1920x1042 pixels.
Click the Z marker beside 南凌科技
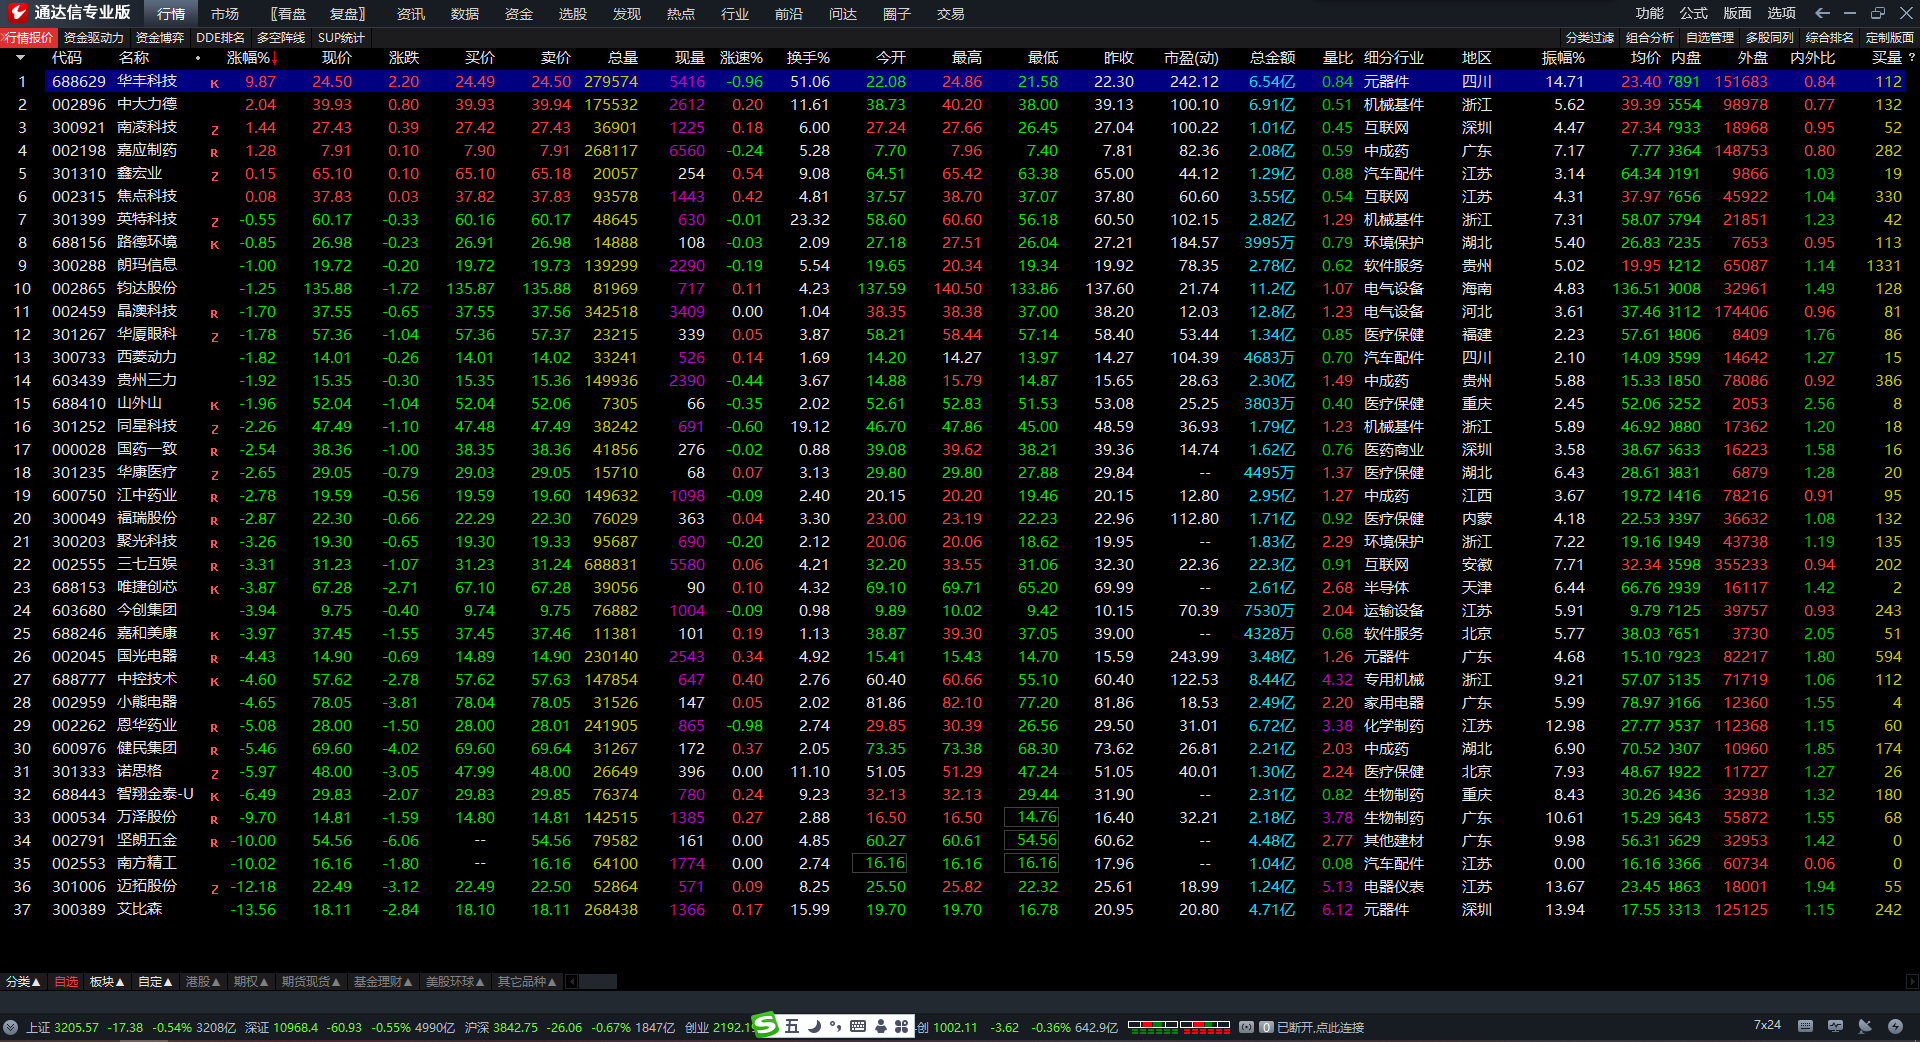[x=214, y=130]
